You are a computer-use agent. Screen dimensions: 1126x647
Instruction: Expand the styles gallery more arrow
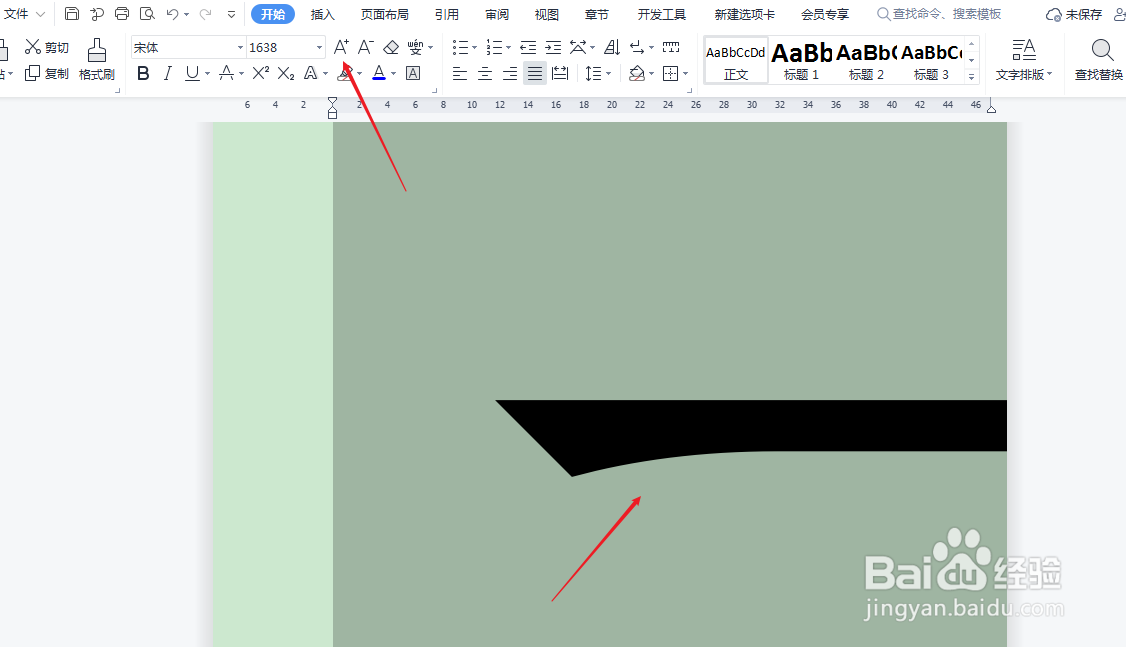(x=972, y=76)
